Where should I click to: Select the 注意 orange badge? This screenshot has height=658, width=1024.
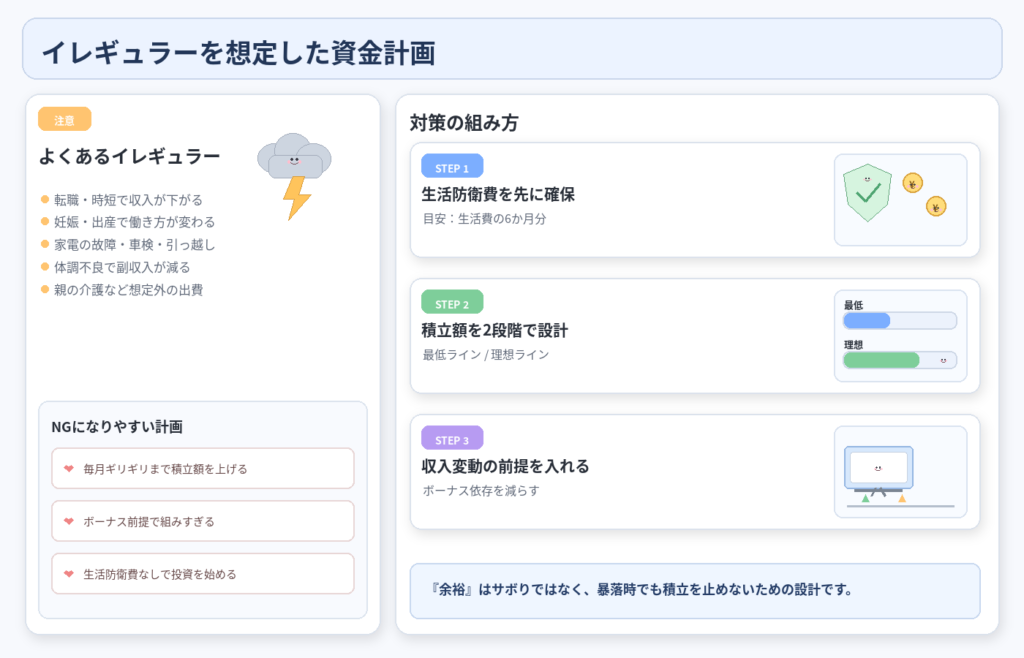tap(64, 120)
